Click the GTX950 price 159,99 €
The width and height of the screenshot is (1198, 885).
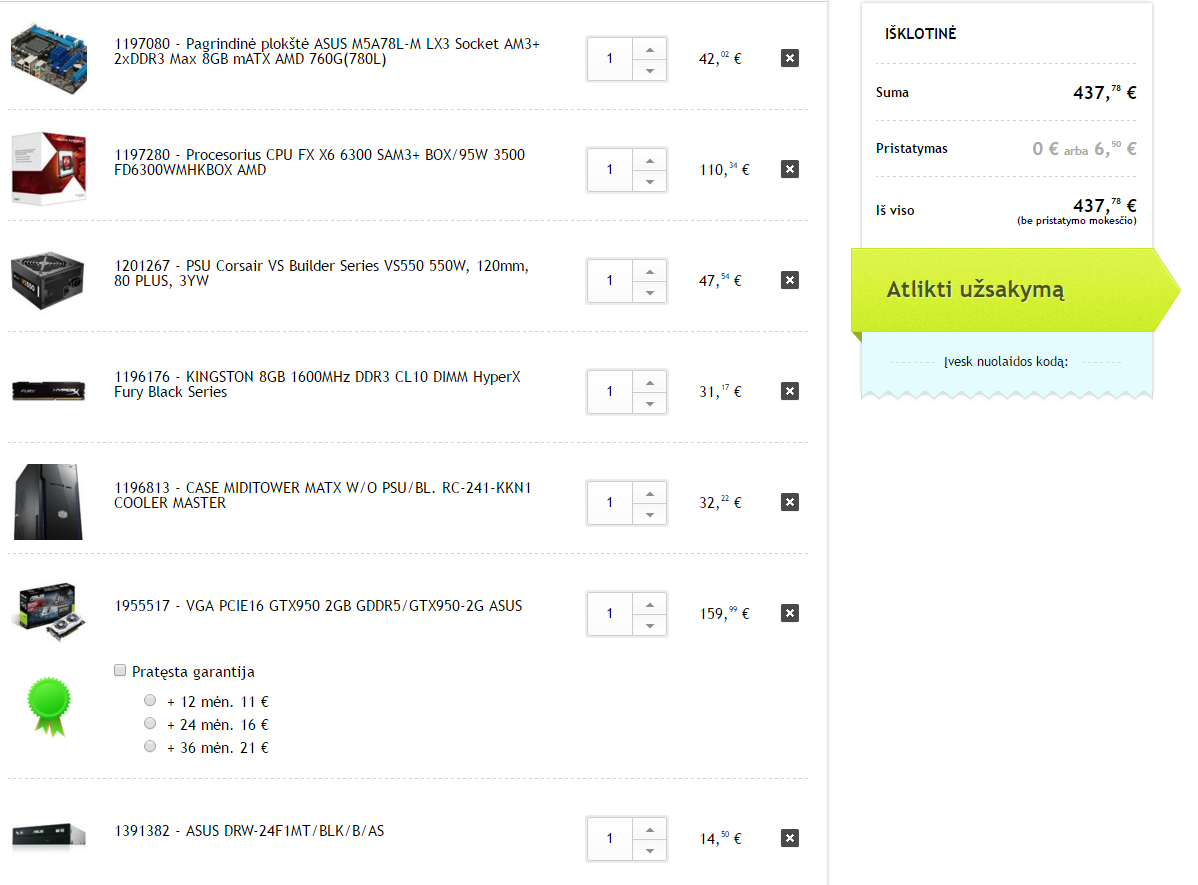pyautogui.click(x=724, y=613)
